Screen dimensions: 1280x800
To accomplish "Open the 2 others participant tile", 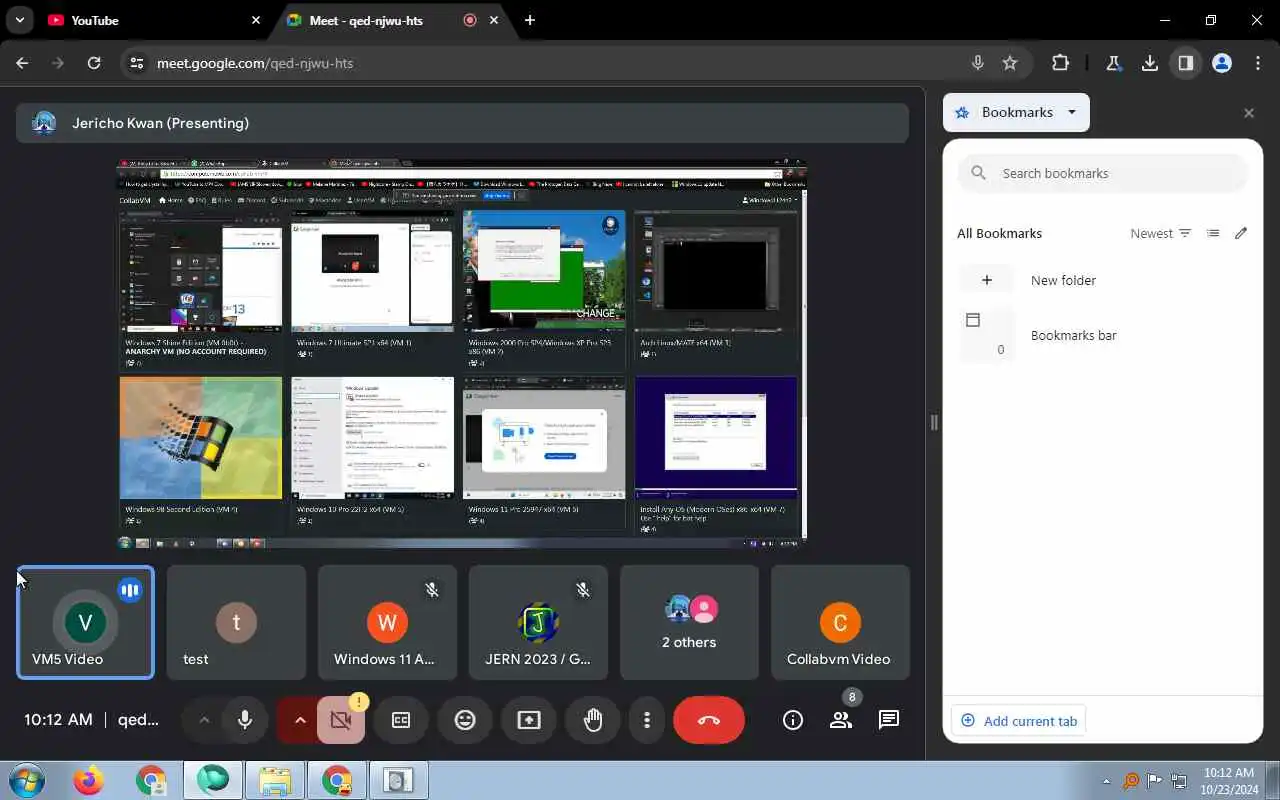I will 689,622.
